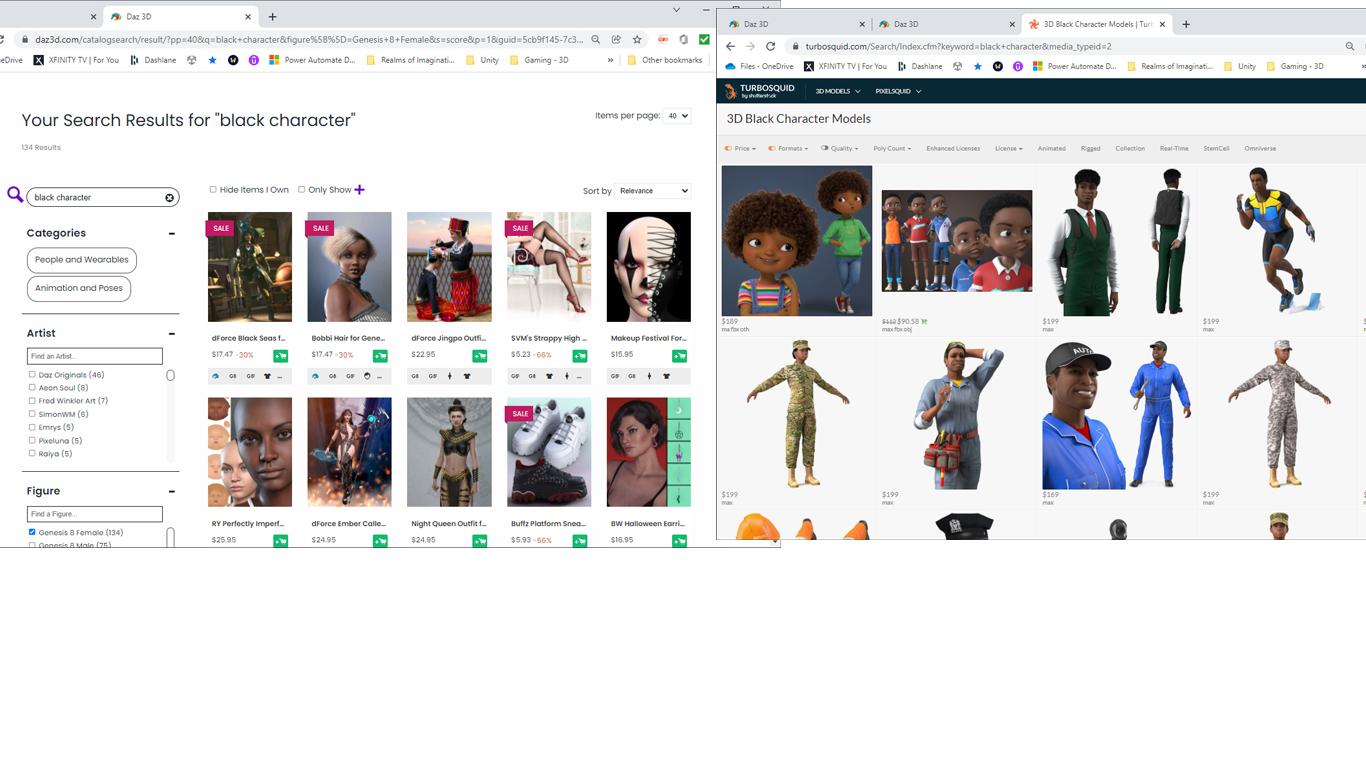Open Files - OneDrive bookmark in TurboSquid window
Screen dimensions: 1366x768
[758, 66]
